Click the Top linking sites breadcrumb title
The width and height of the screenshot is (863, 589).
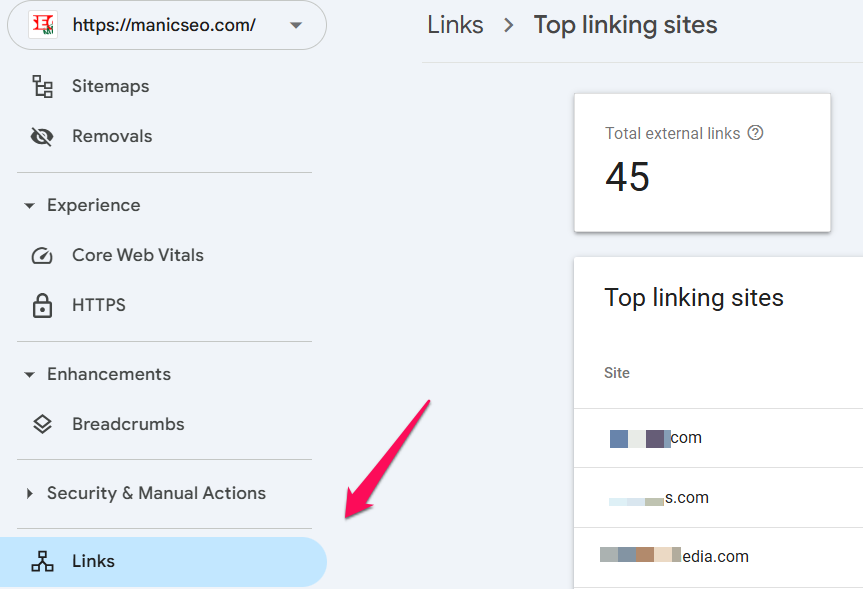(625, 25)
